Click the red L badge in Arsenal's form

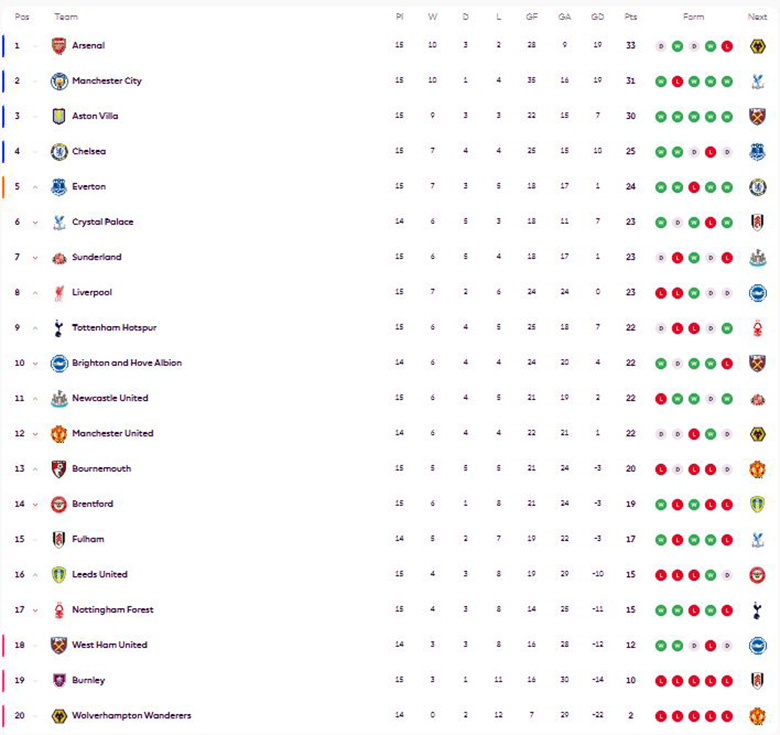(727, 46)
